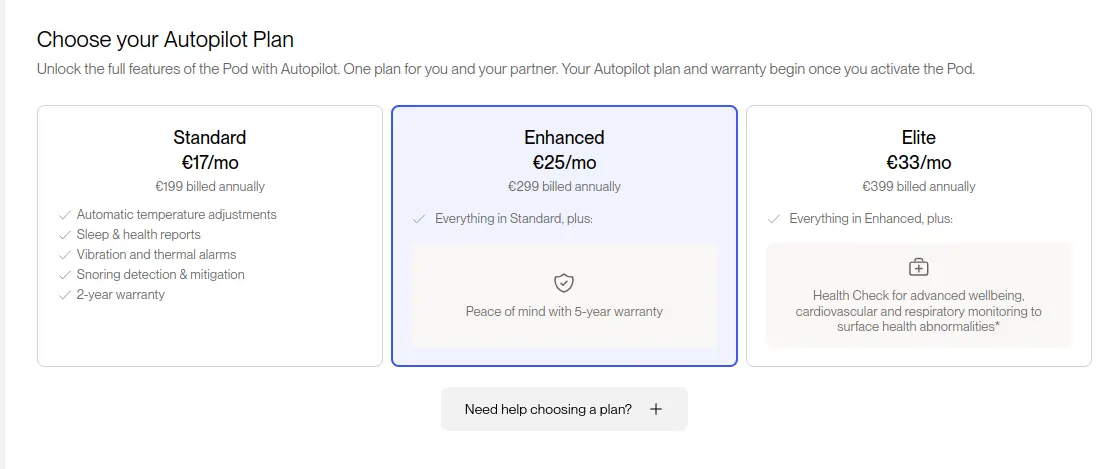Click checkmark beside 2-year warranty
The height and width of the screenshot is (469, 1104).
(65, 295)
